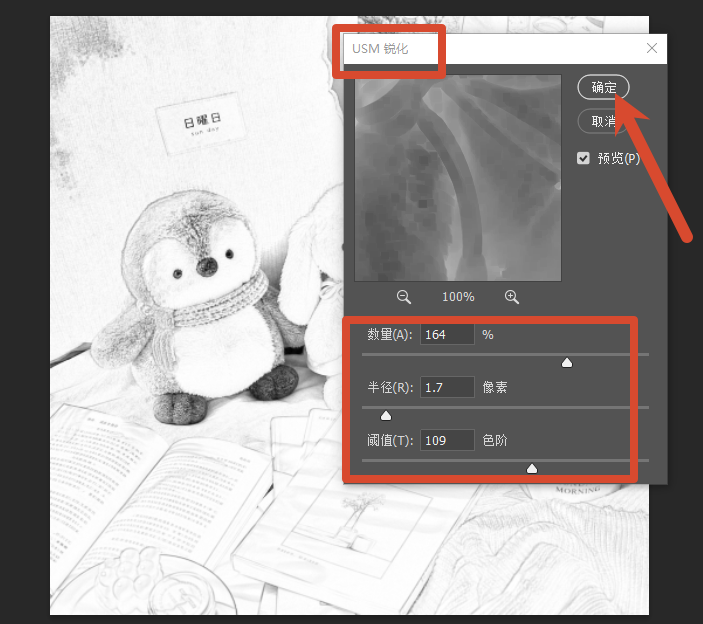Confirm sharpening with the 确定 button

[603, 87]
